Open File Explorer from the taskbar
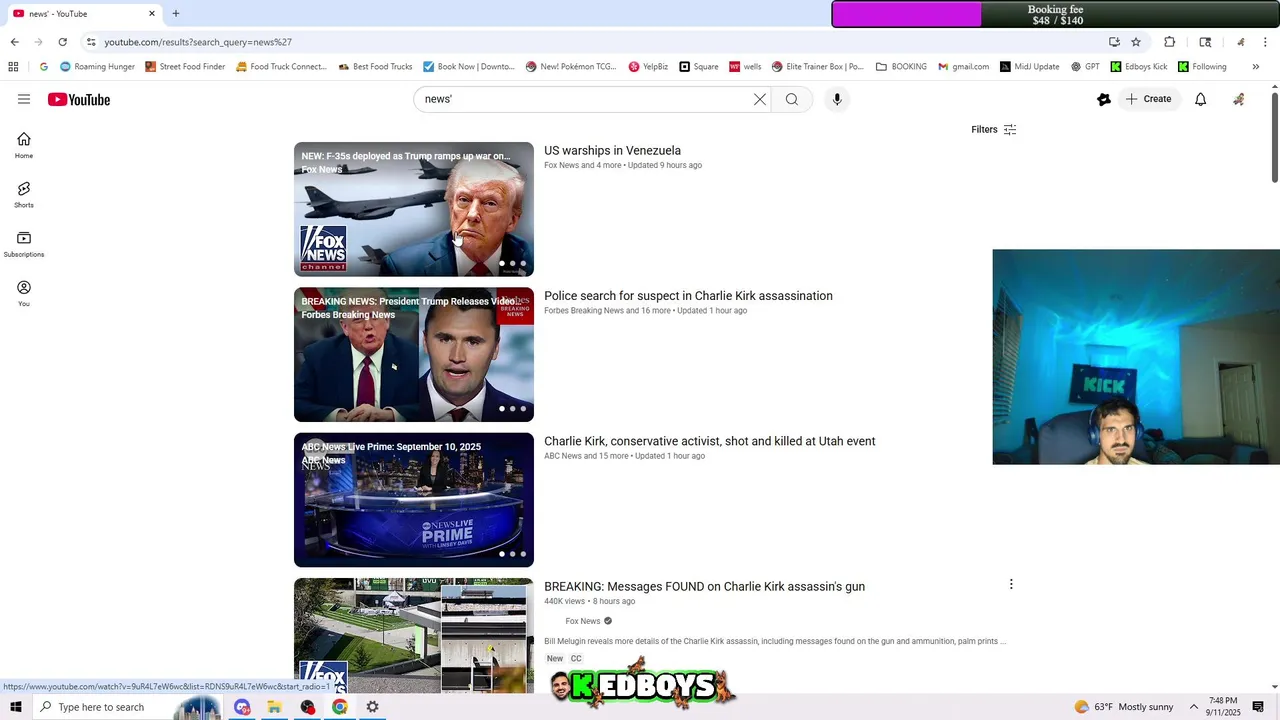Screen dimensions: 1280x720 pyautogui.click(x=274, y=707)
